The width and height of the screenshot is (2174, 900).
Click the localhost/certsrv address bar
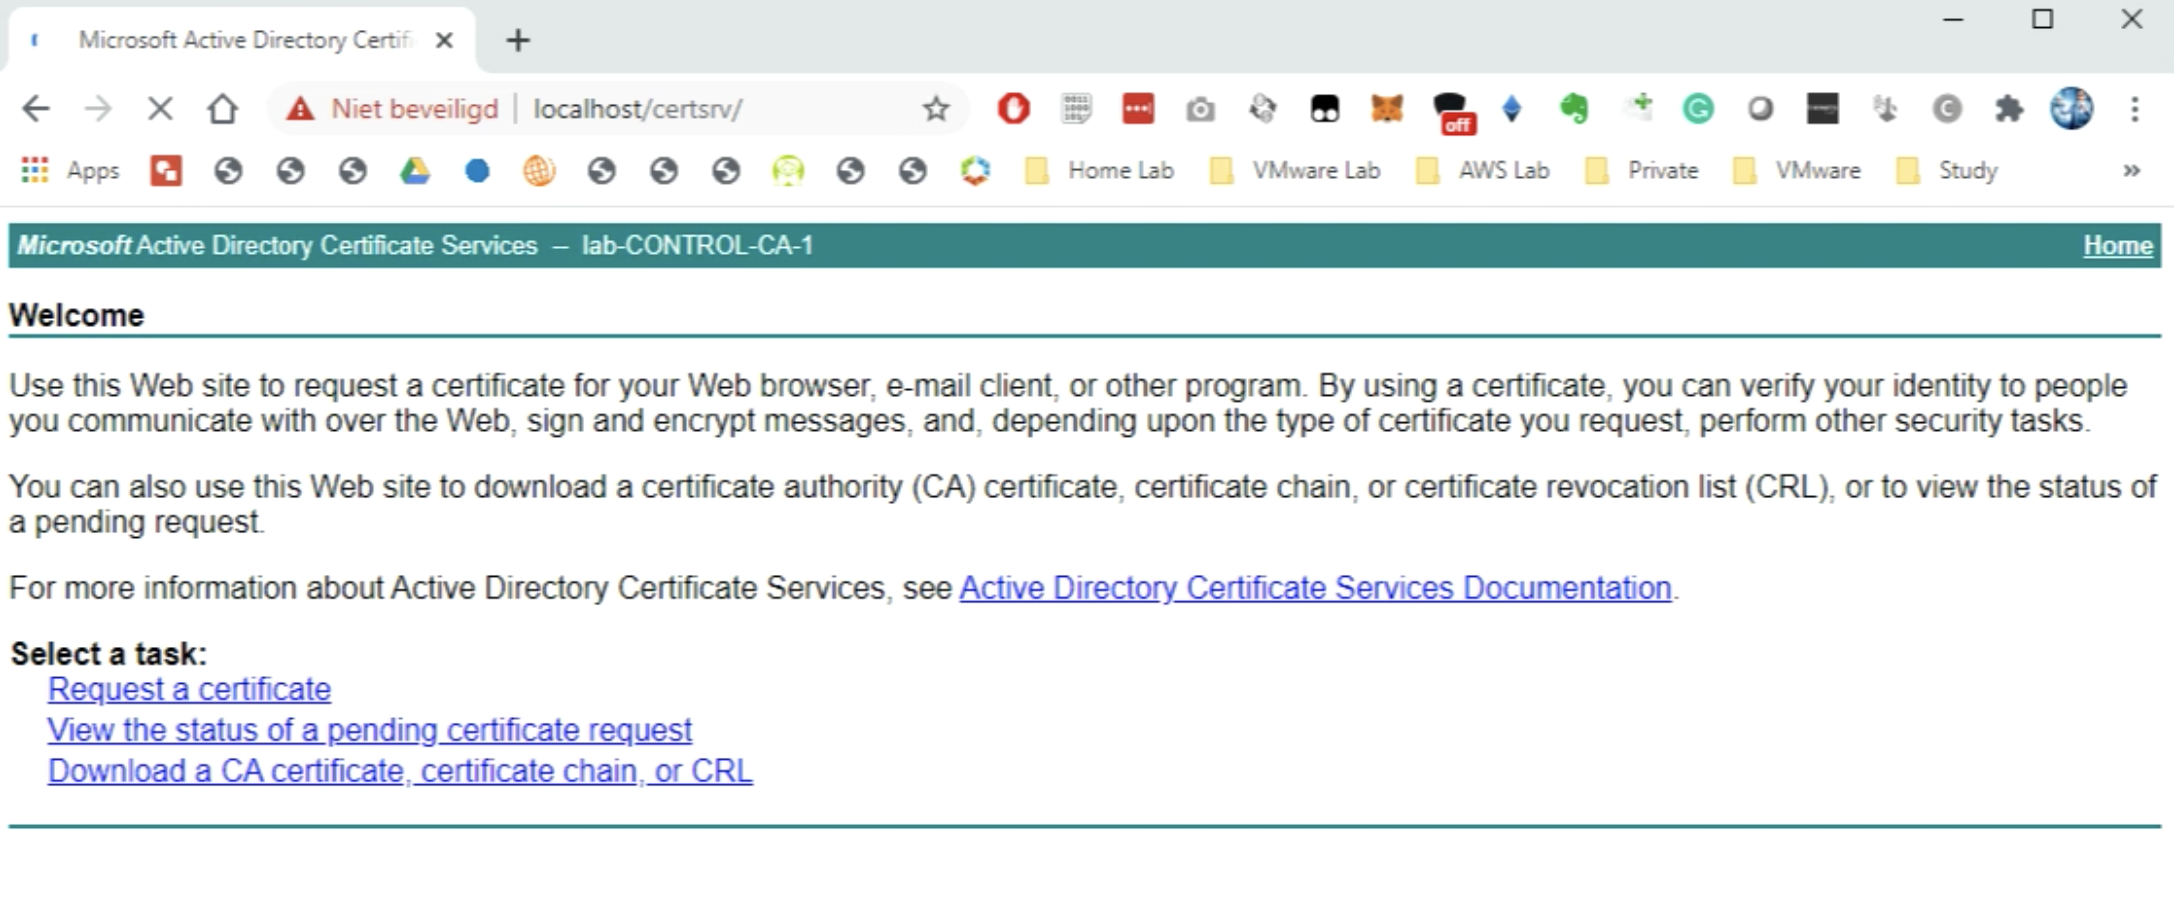700,108
